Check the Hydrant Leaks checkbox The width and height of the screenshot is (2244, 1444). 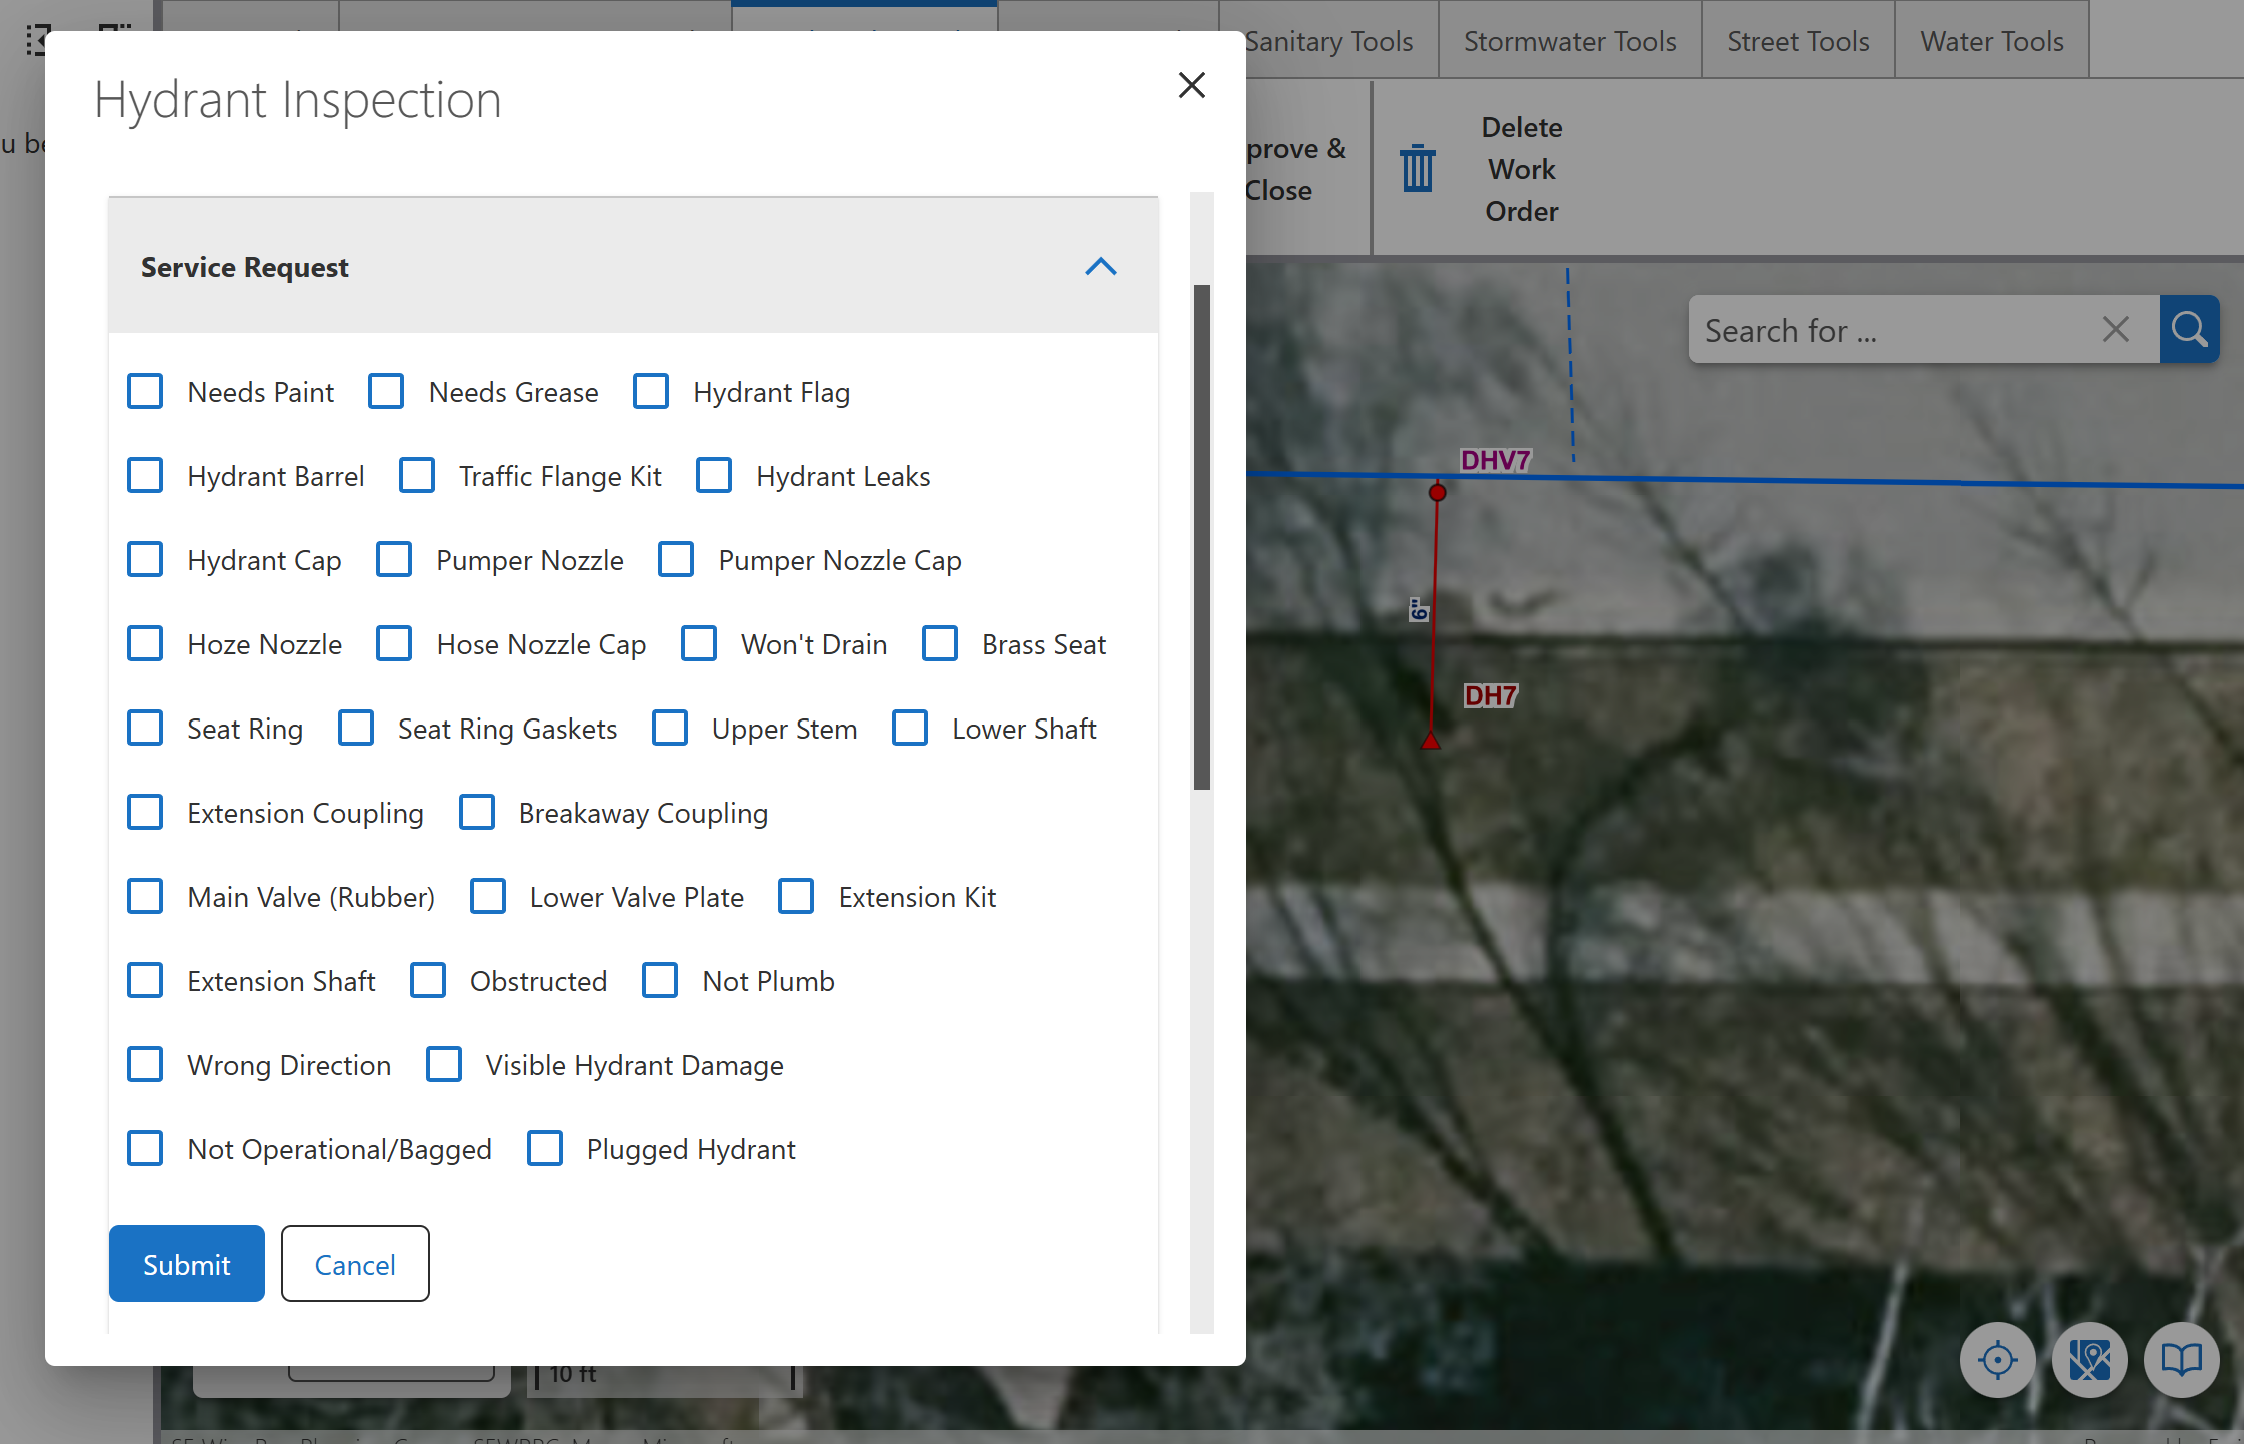[714, 475]
